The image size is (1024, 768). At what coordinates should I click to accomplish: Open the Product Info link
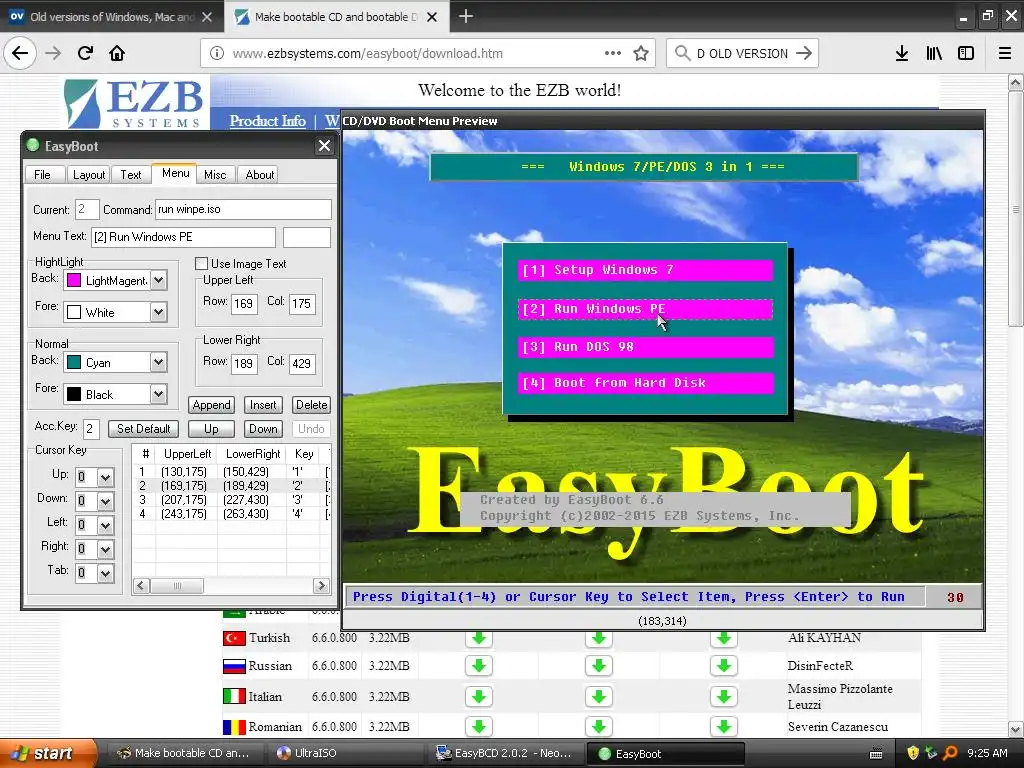coord(267,121)
